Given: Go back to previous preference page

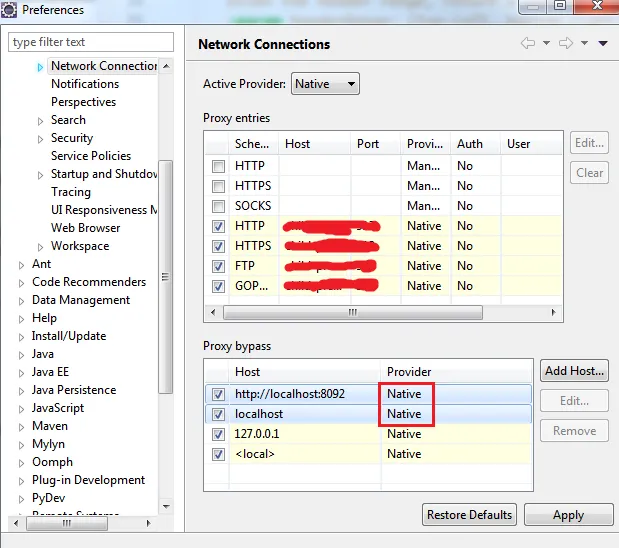Looking at the screenshot, I should (x=528, y=43).
